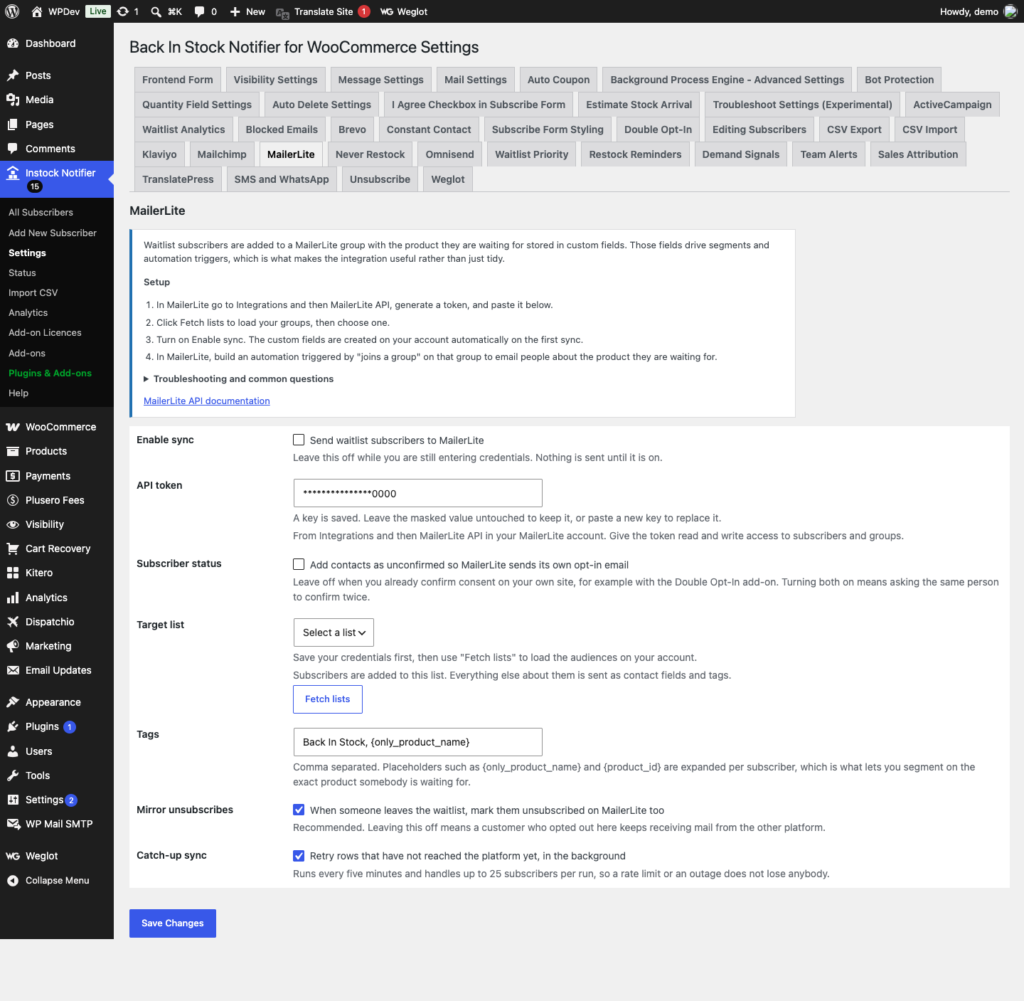Screen dimensions: 1024x1001
Task: Click the Email Updates envelope icon
Action: pyautogui.click(x=12, y=670)
